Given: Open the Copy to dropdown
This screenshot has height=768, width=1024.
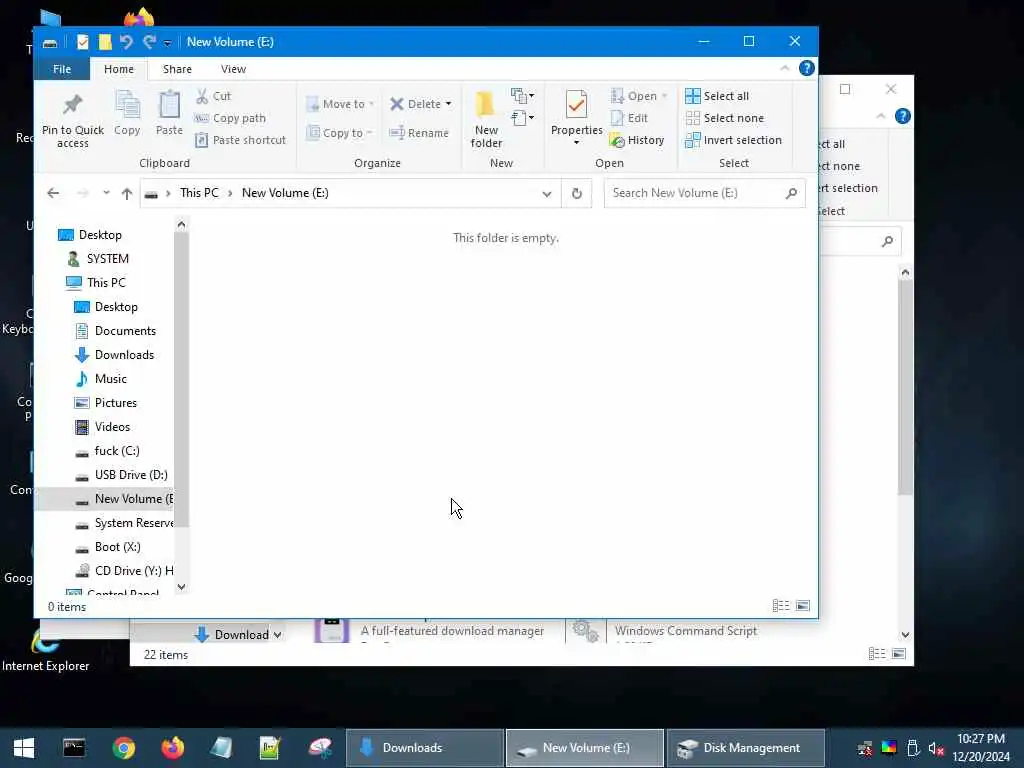Looking at the screenshot, I should coord(340,133).
